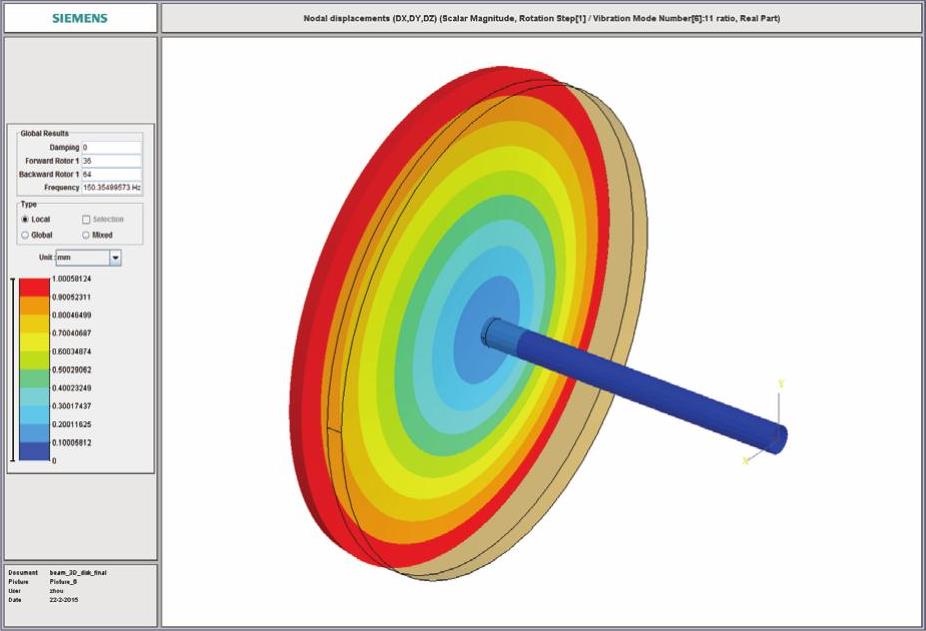Viewport: 926px width, 631px height.
Task: Click the red legend swatch at top
Action: coord(34,286)
